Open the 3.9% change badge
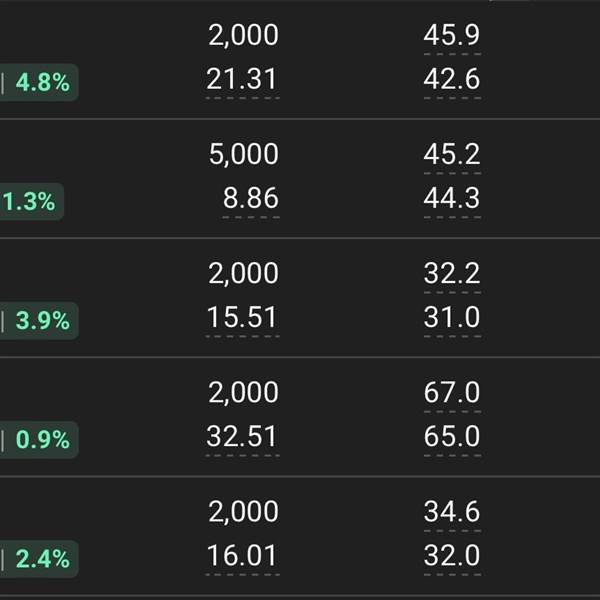The image size is (600, 600). pos(40,321)
